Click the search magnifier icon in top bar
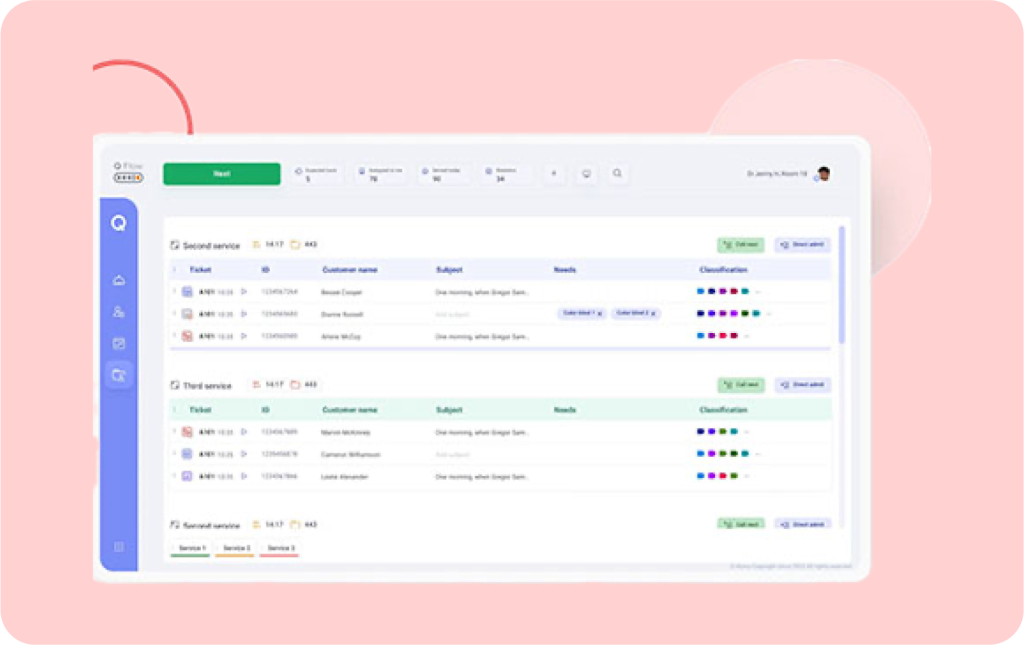This screenshot has width=1024, height=645. (617, 174)
